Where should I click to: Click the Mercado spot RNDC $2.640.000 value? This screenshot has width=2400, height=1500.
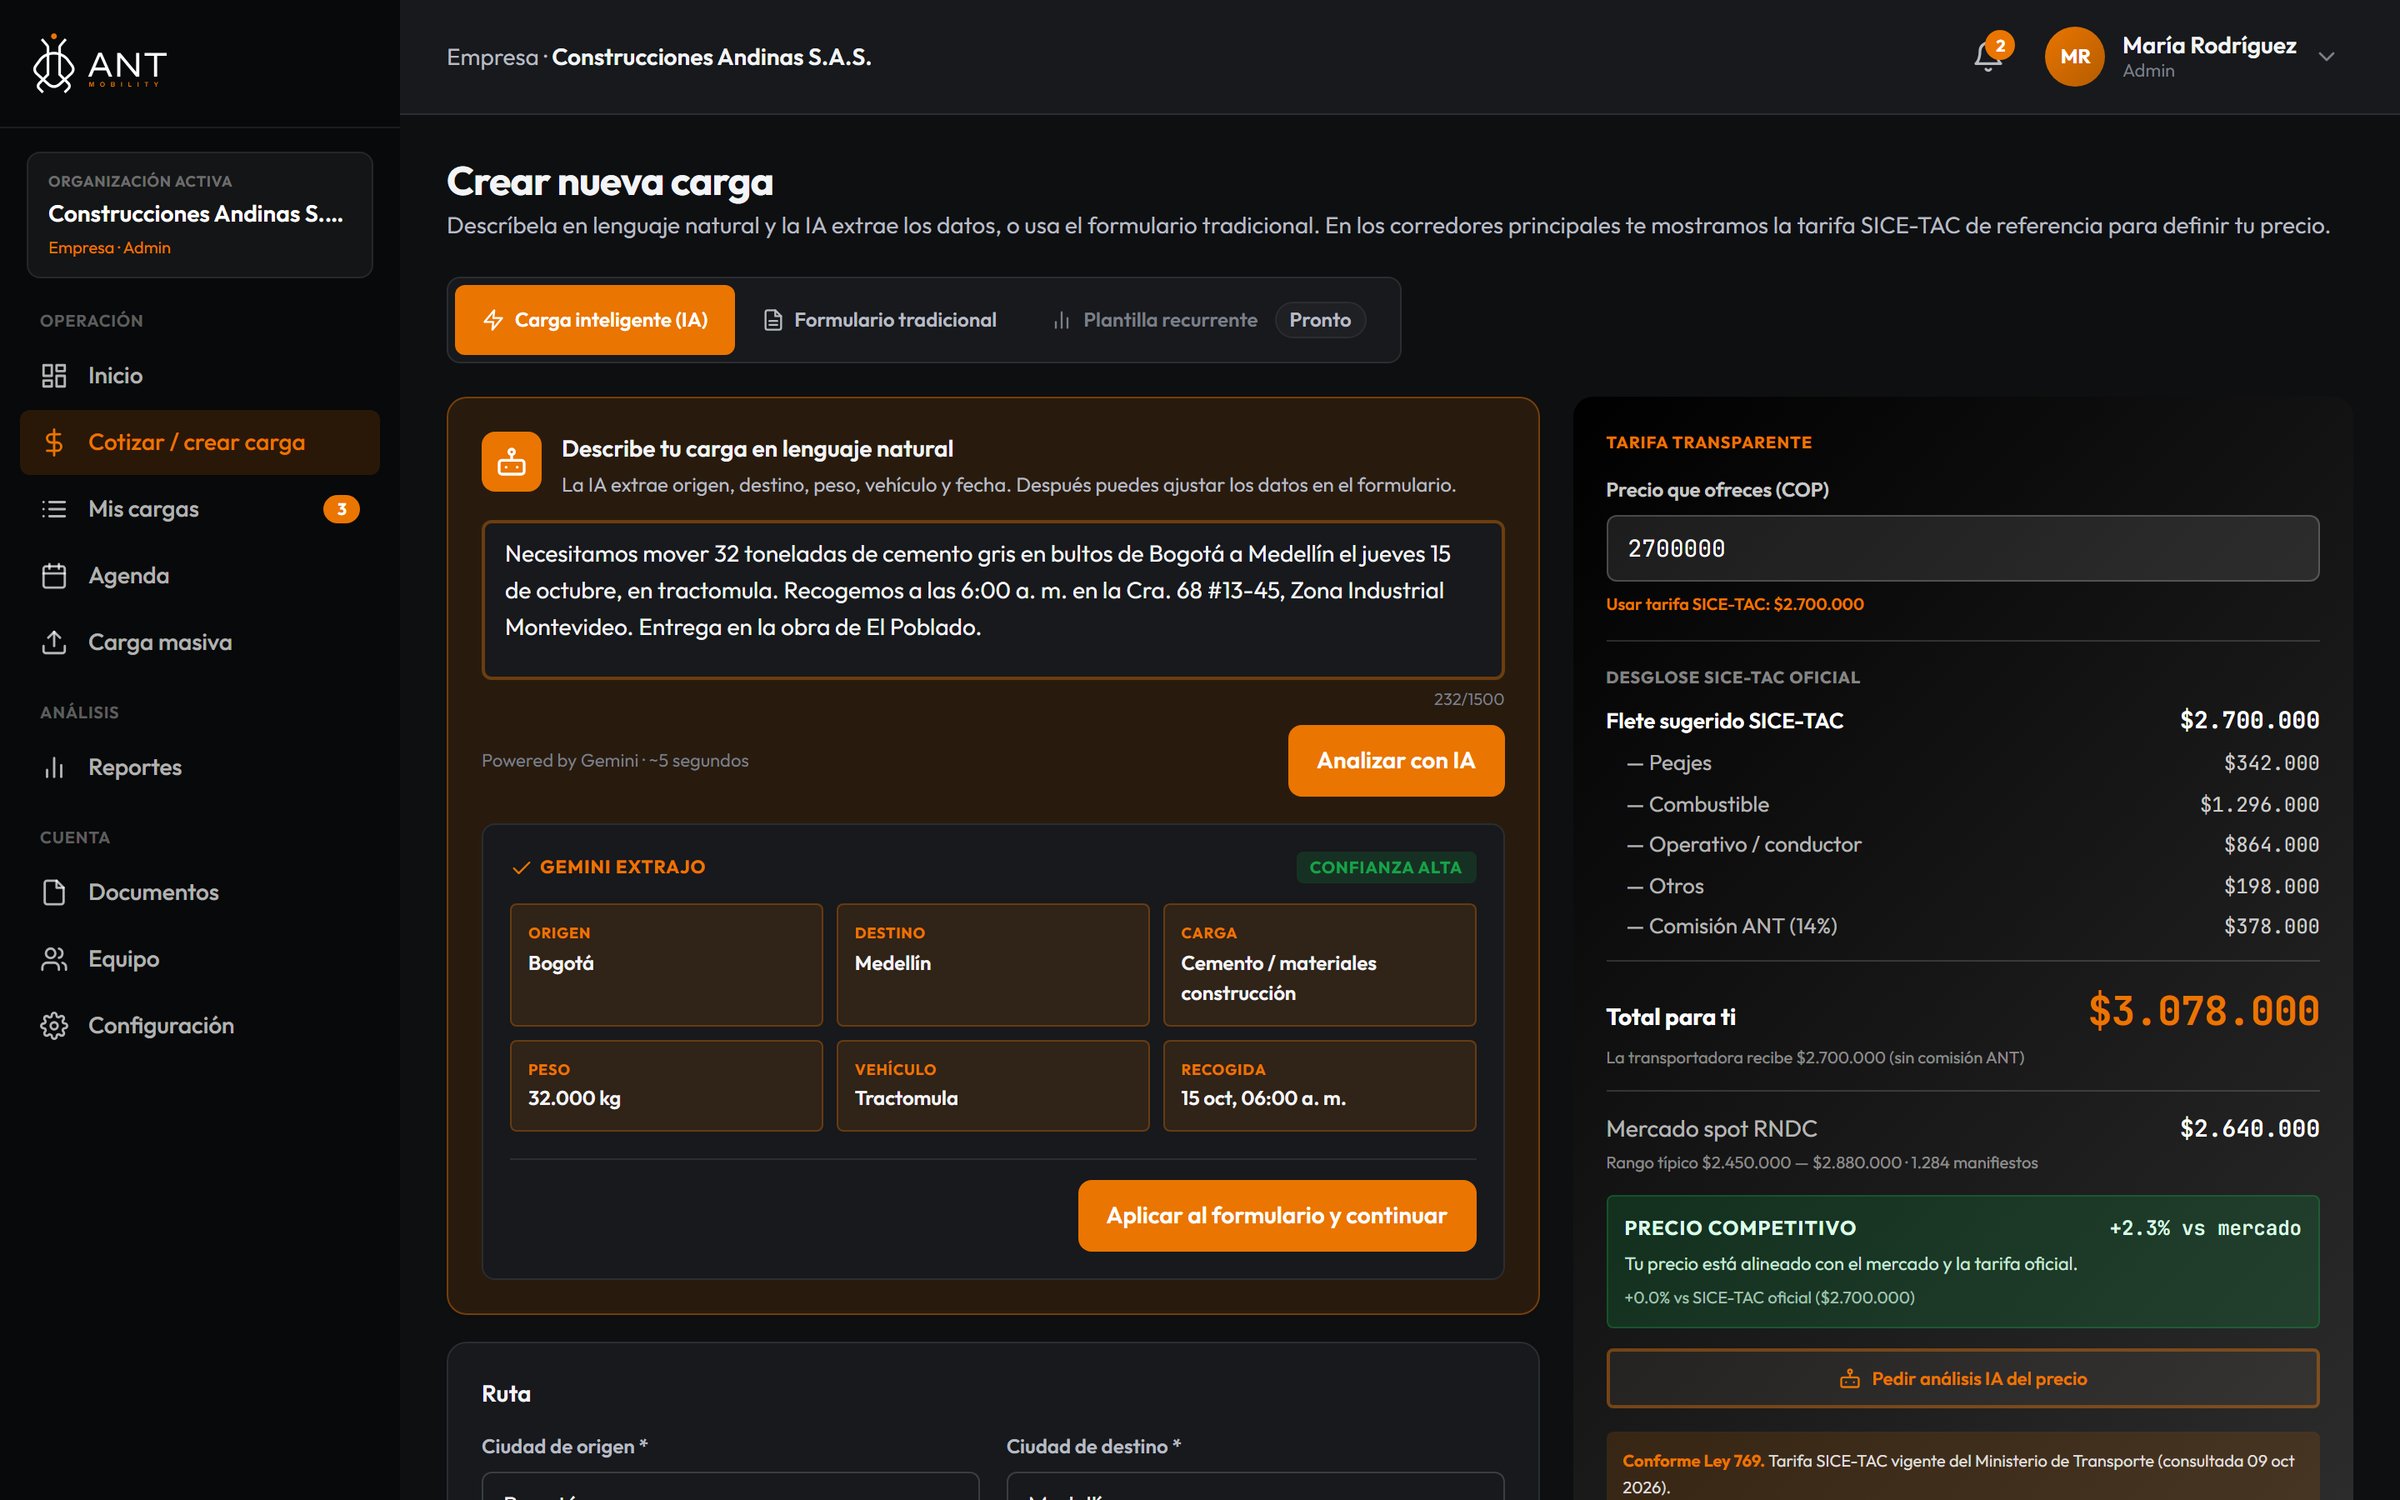2249,1129
